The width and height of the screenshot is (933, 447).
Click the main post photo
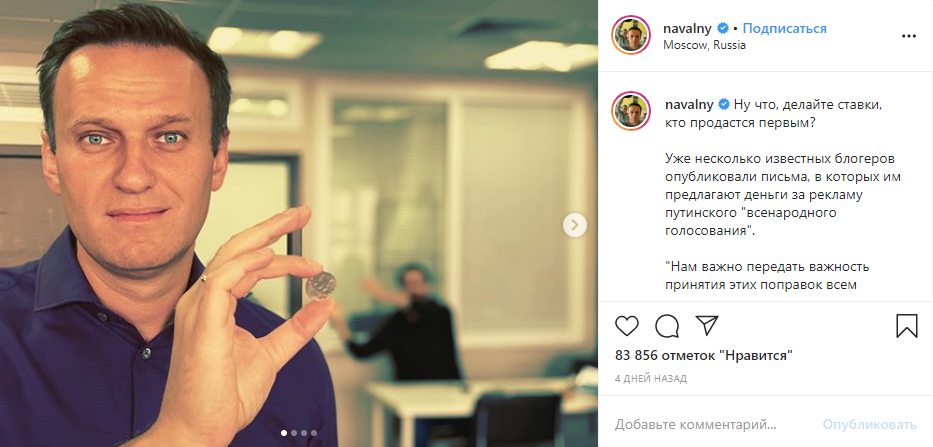coord(299,223)
